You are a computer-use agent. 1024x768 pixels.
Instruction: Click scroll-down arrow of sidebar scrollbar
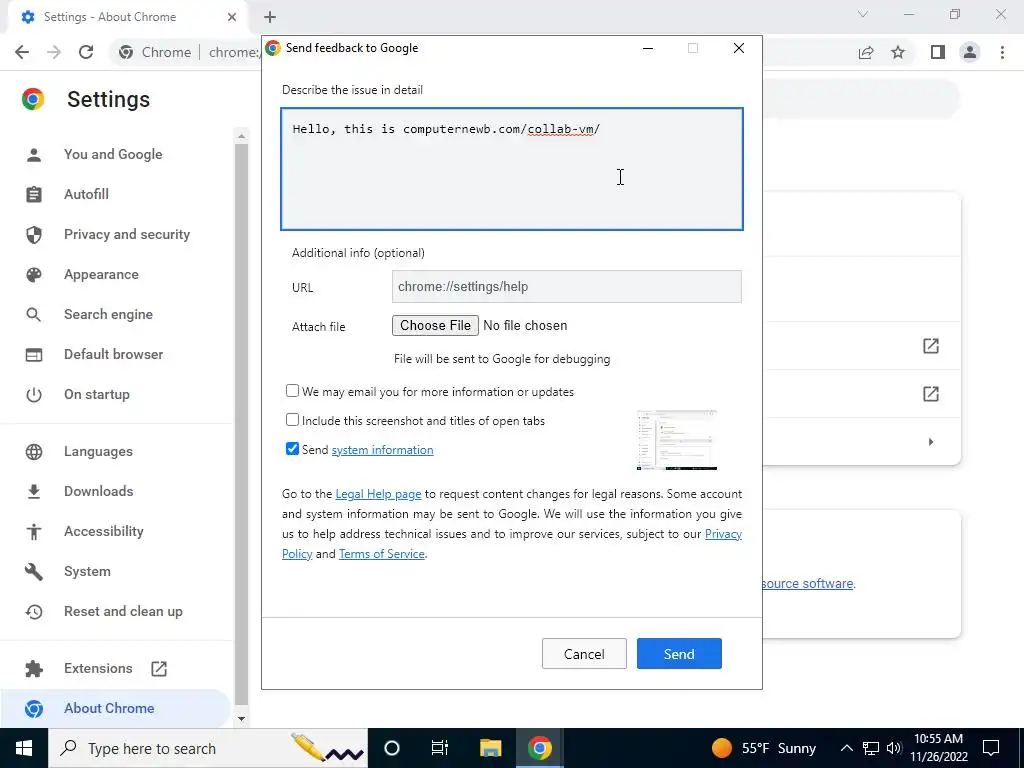coord(242,718)
